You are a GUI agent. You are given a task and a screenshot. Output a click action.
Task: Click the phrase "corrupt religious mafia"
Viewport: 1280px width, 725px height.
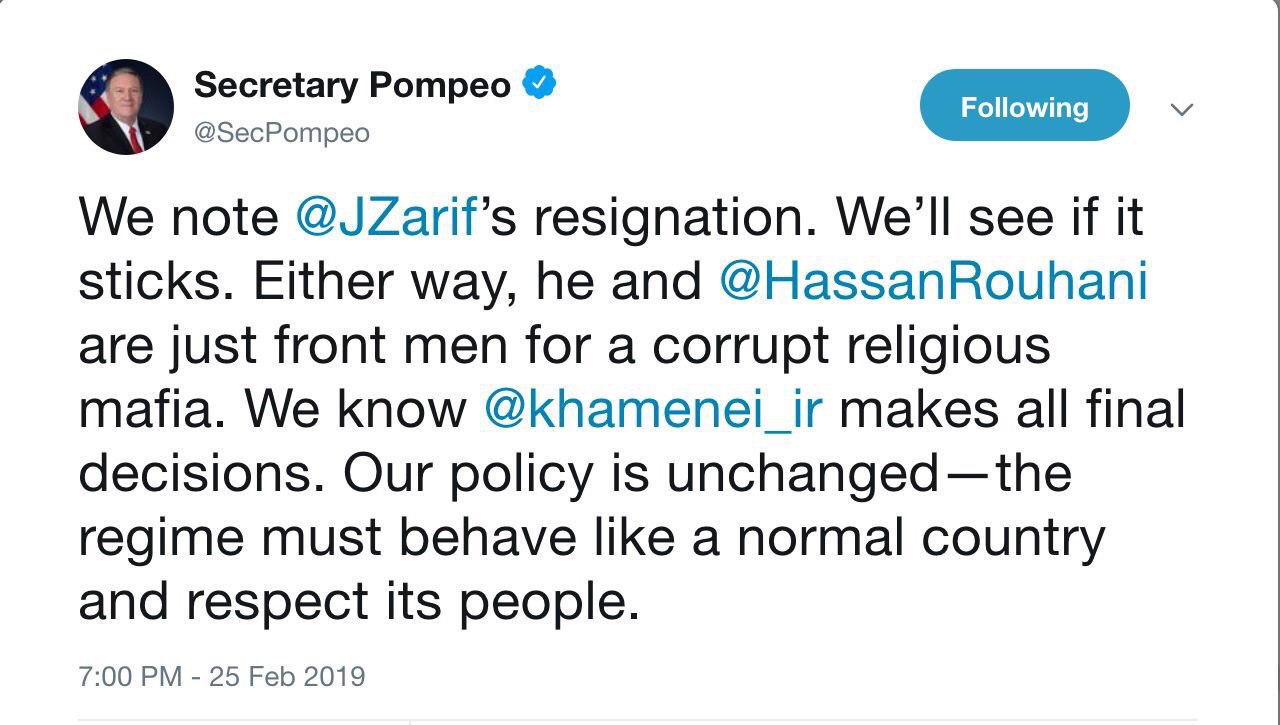click(850, 345)
